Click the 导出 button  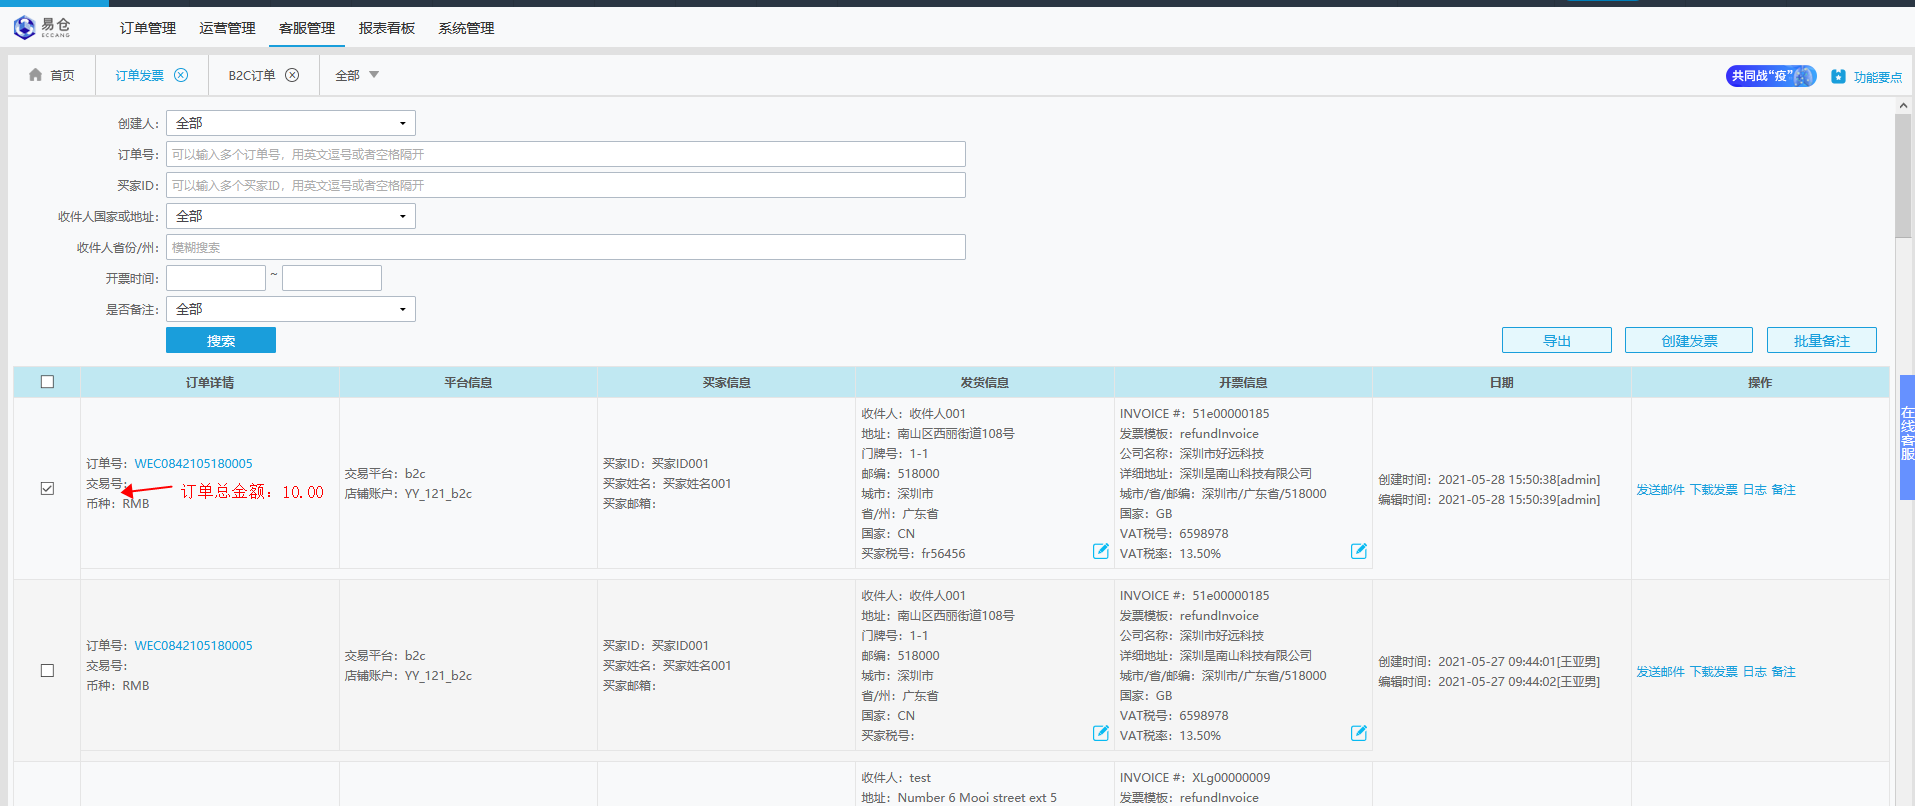[1557, 341]
